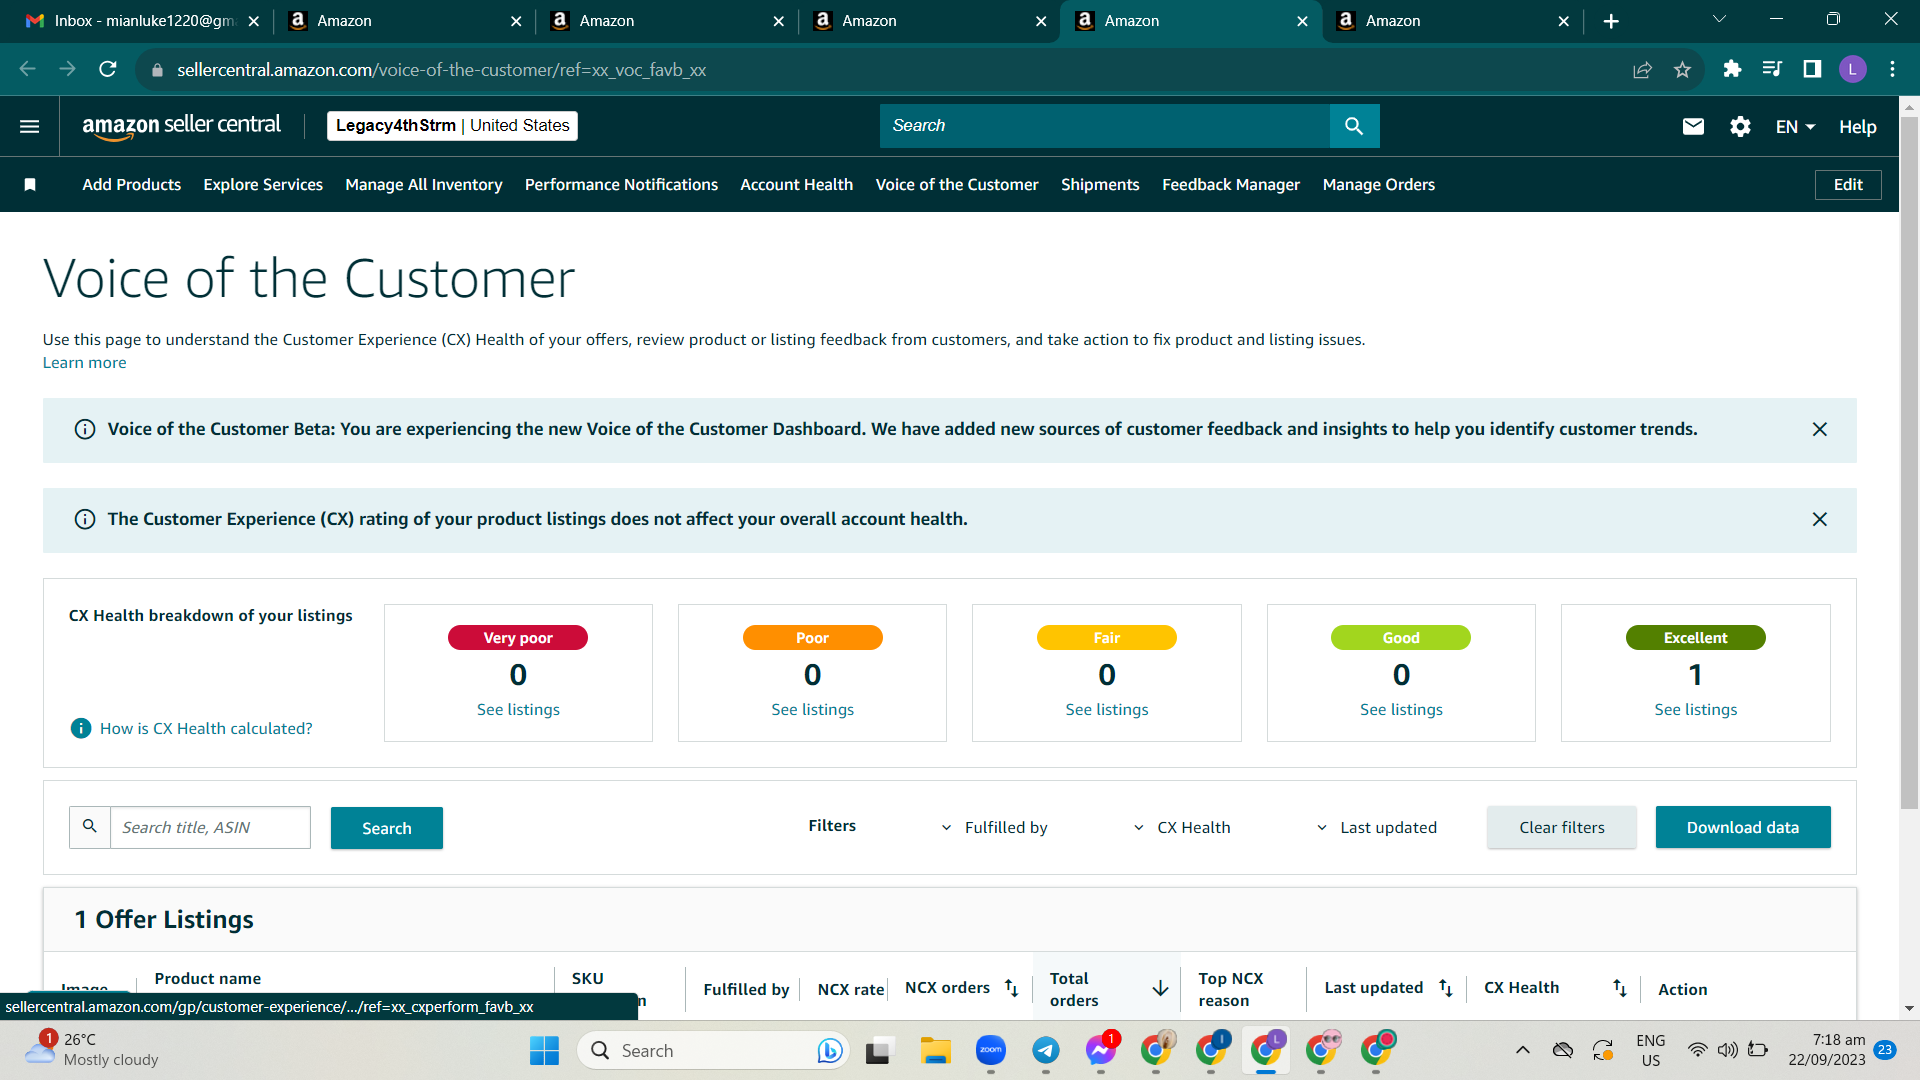Open the weather widget on taskbar
1920x1080 pixels.
(92, 1050)
